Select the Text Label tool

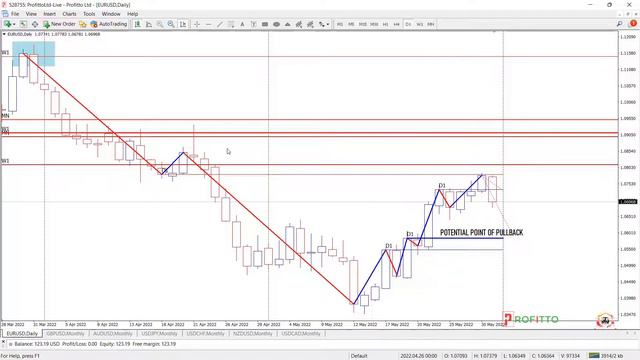click(253, 24)
